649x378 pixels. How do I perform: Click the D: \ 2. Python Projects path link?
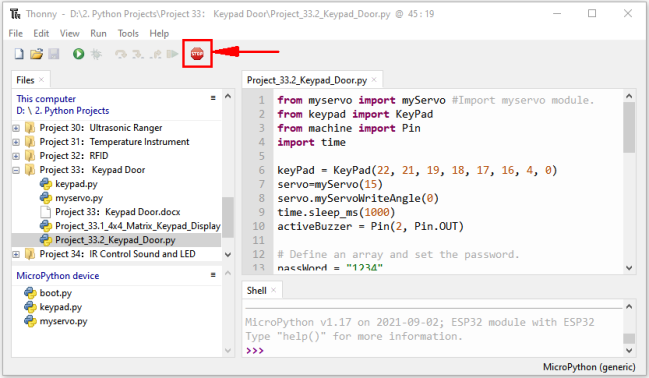[x=62, y=111]
